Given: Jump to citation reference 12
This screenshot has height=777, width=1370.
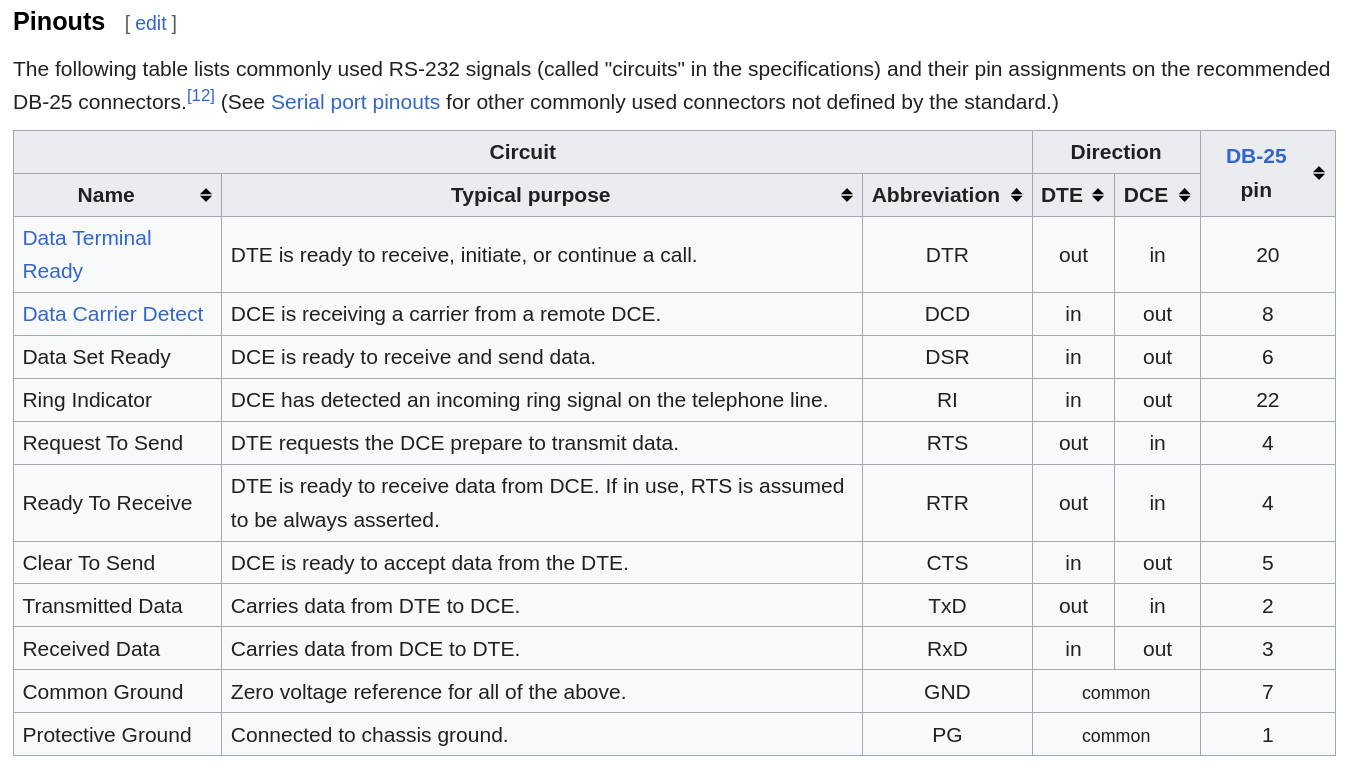Looking at the screenshot, I should pyautogui.click(x=201, y=96).
